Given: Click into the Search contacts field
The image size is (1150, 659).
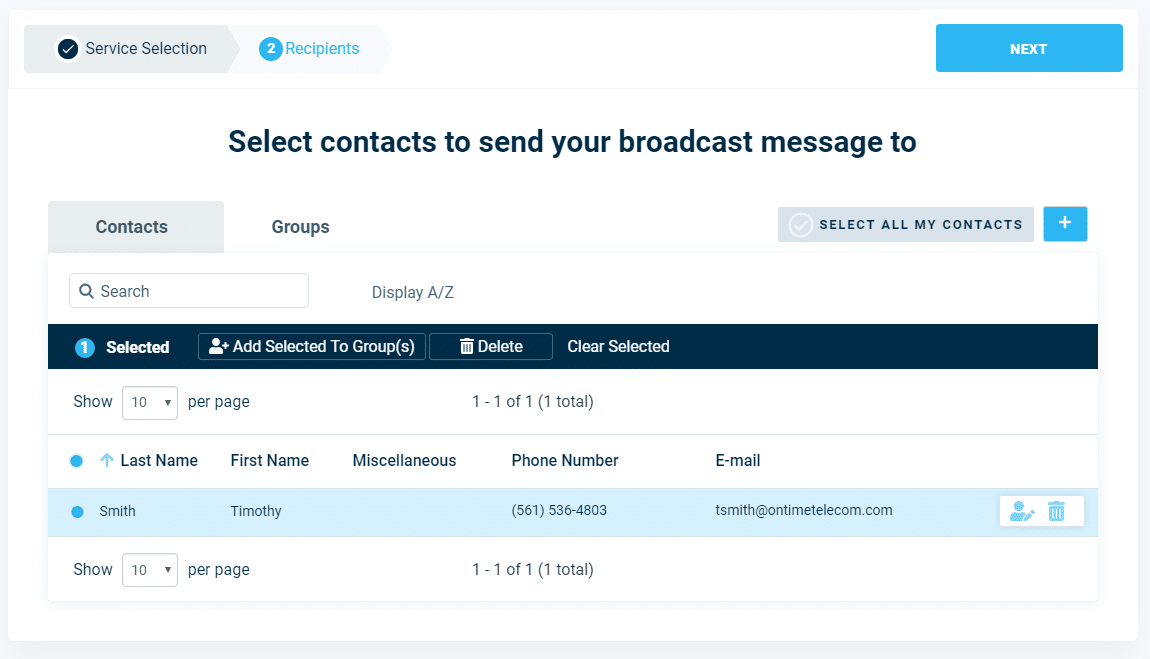Looking at the screenshot, I should [x=188, y=291].
